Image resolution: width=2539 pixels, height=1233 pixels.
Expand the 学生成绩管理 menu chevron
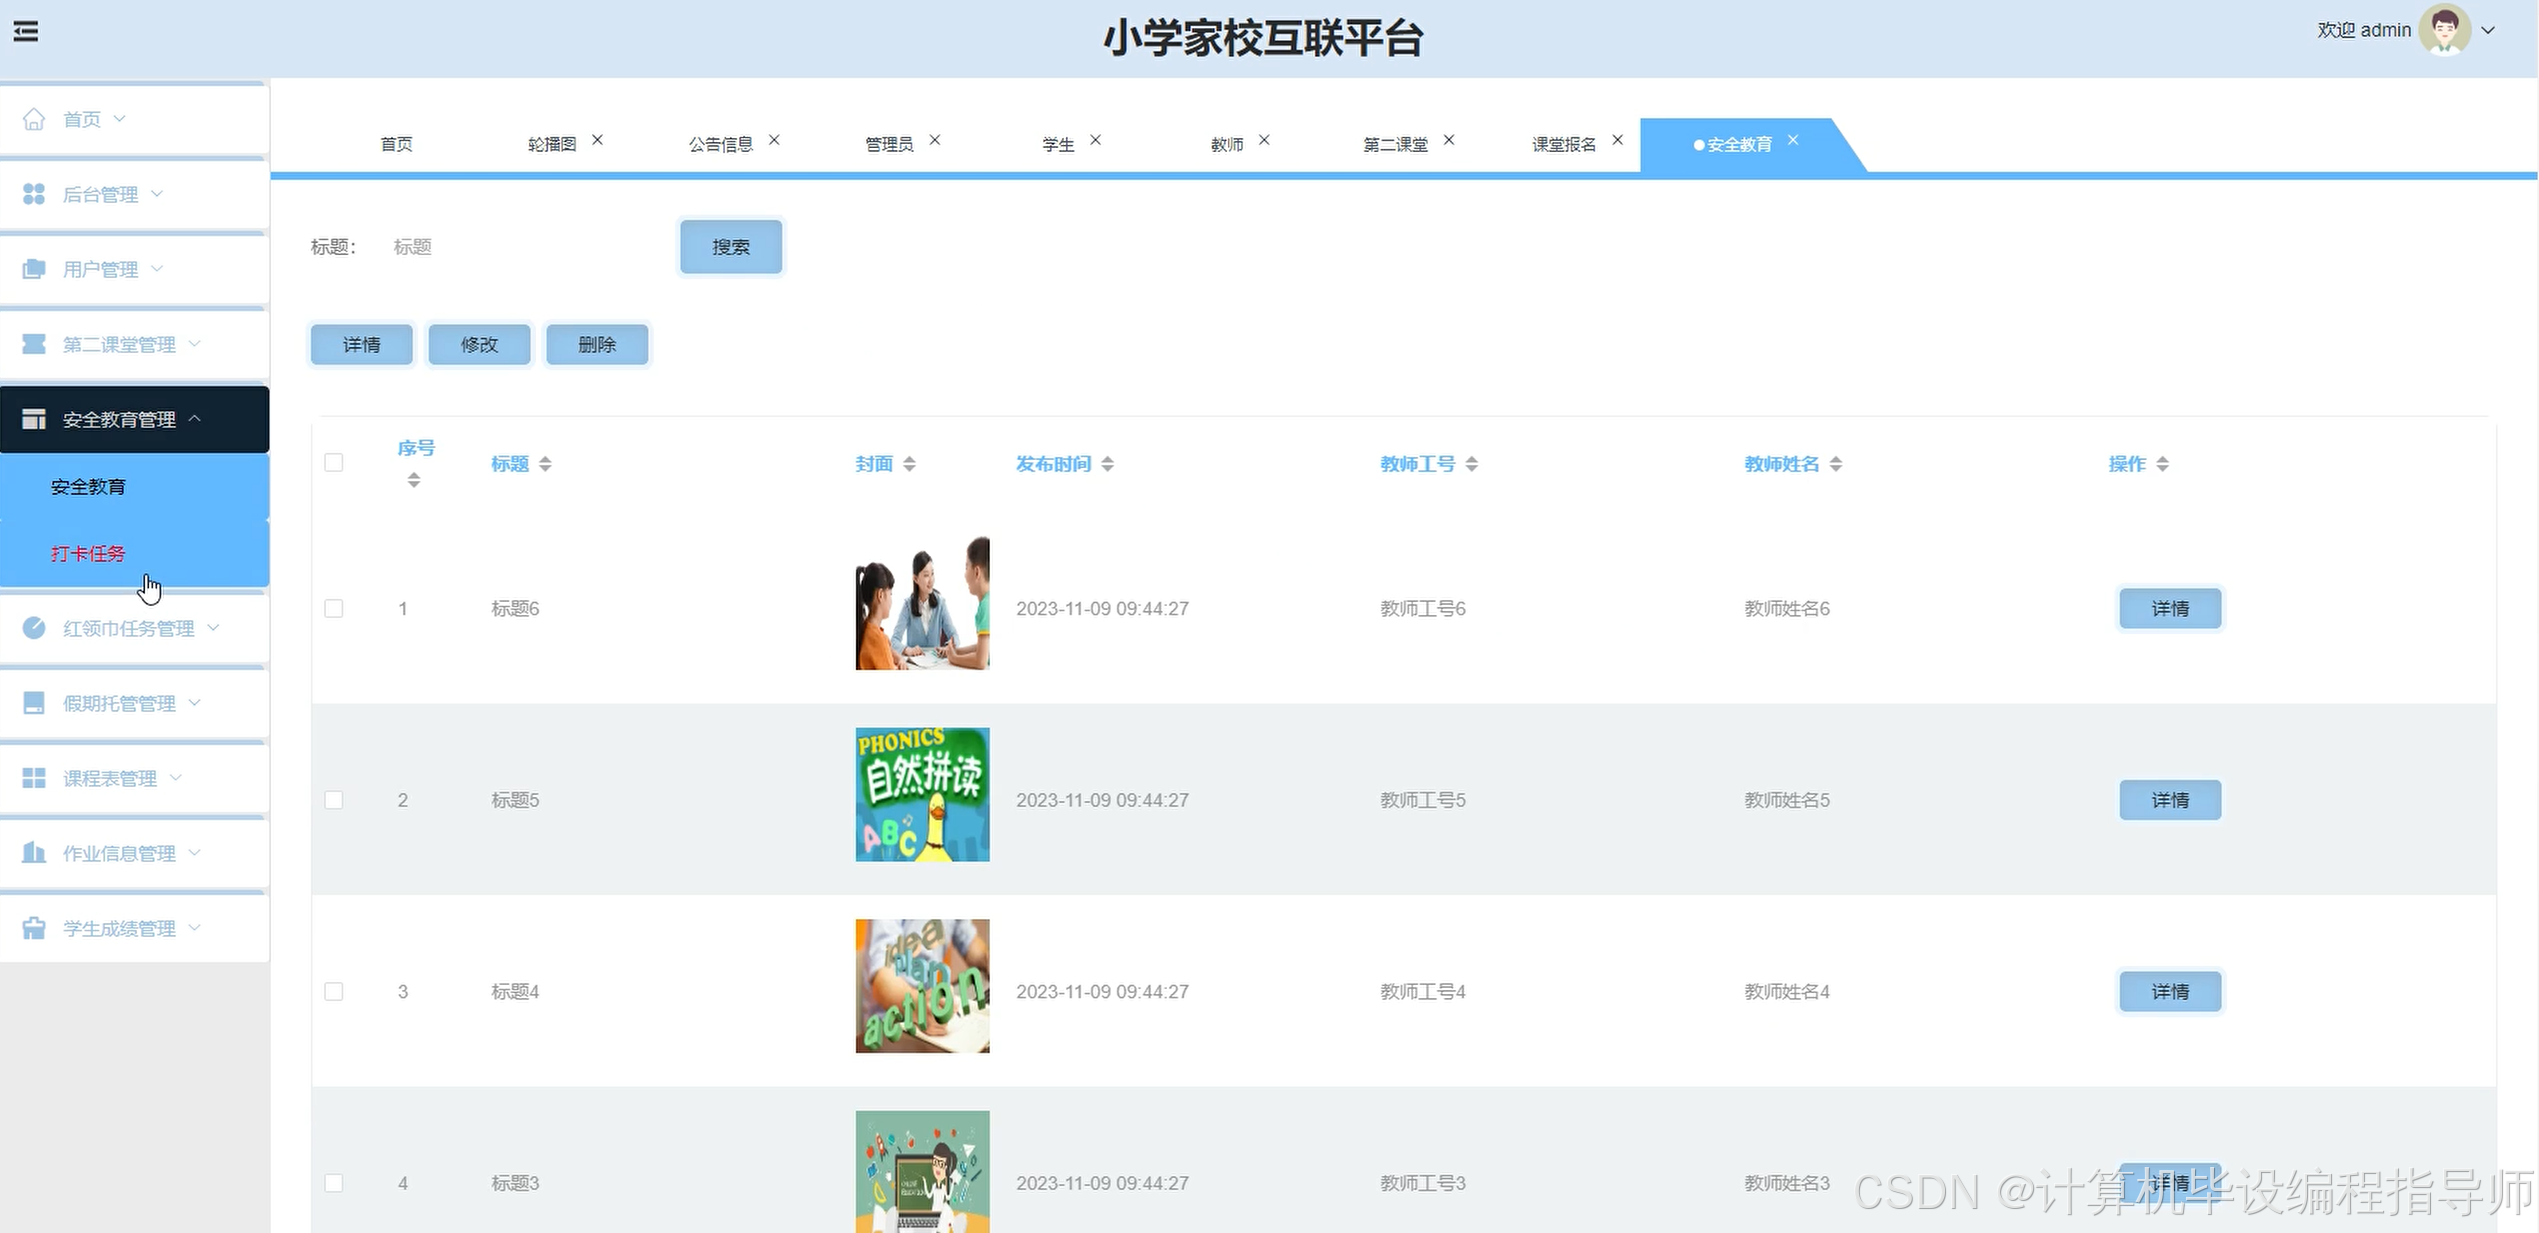pyautogui.click(x=195, y=928)
